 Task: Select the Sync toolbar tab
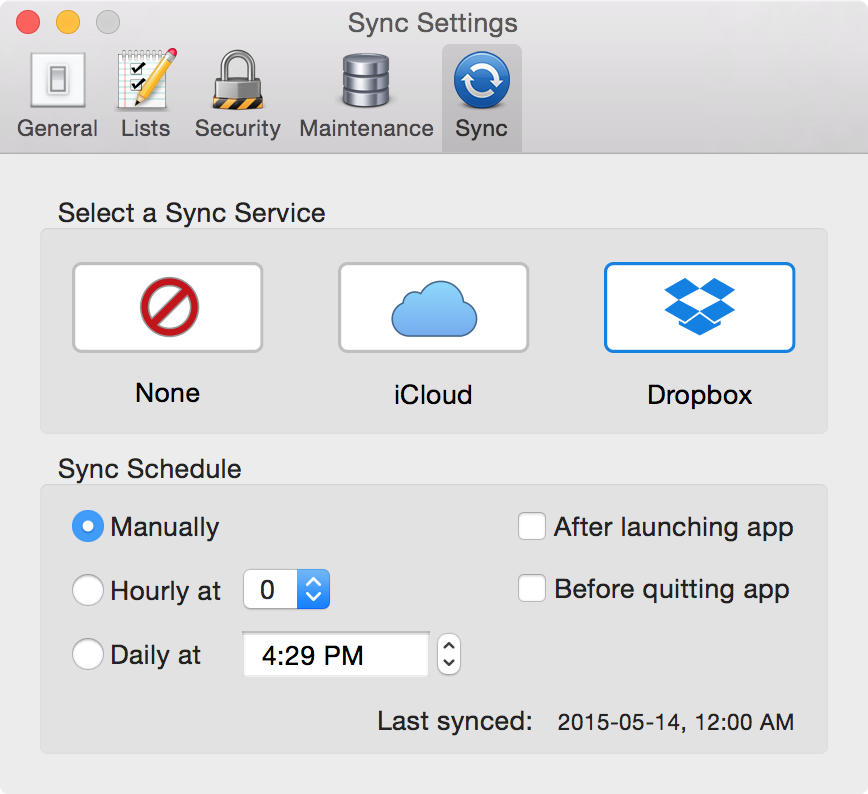[482, 97]
